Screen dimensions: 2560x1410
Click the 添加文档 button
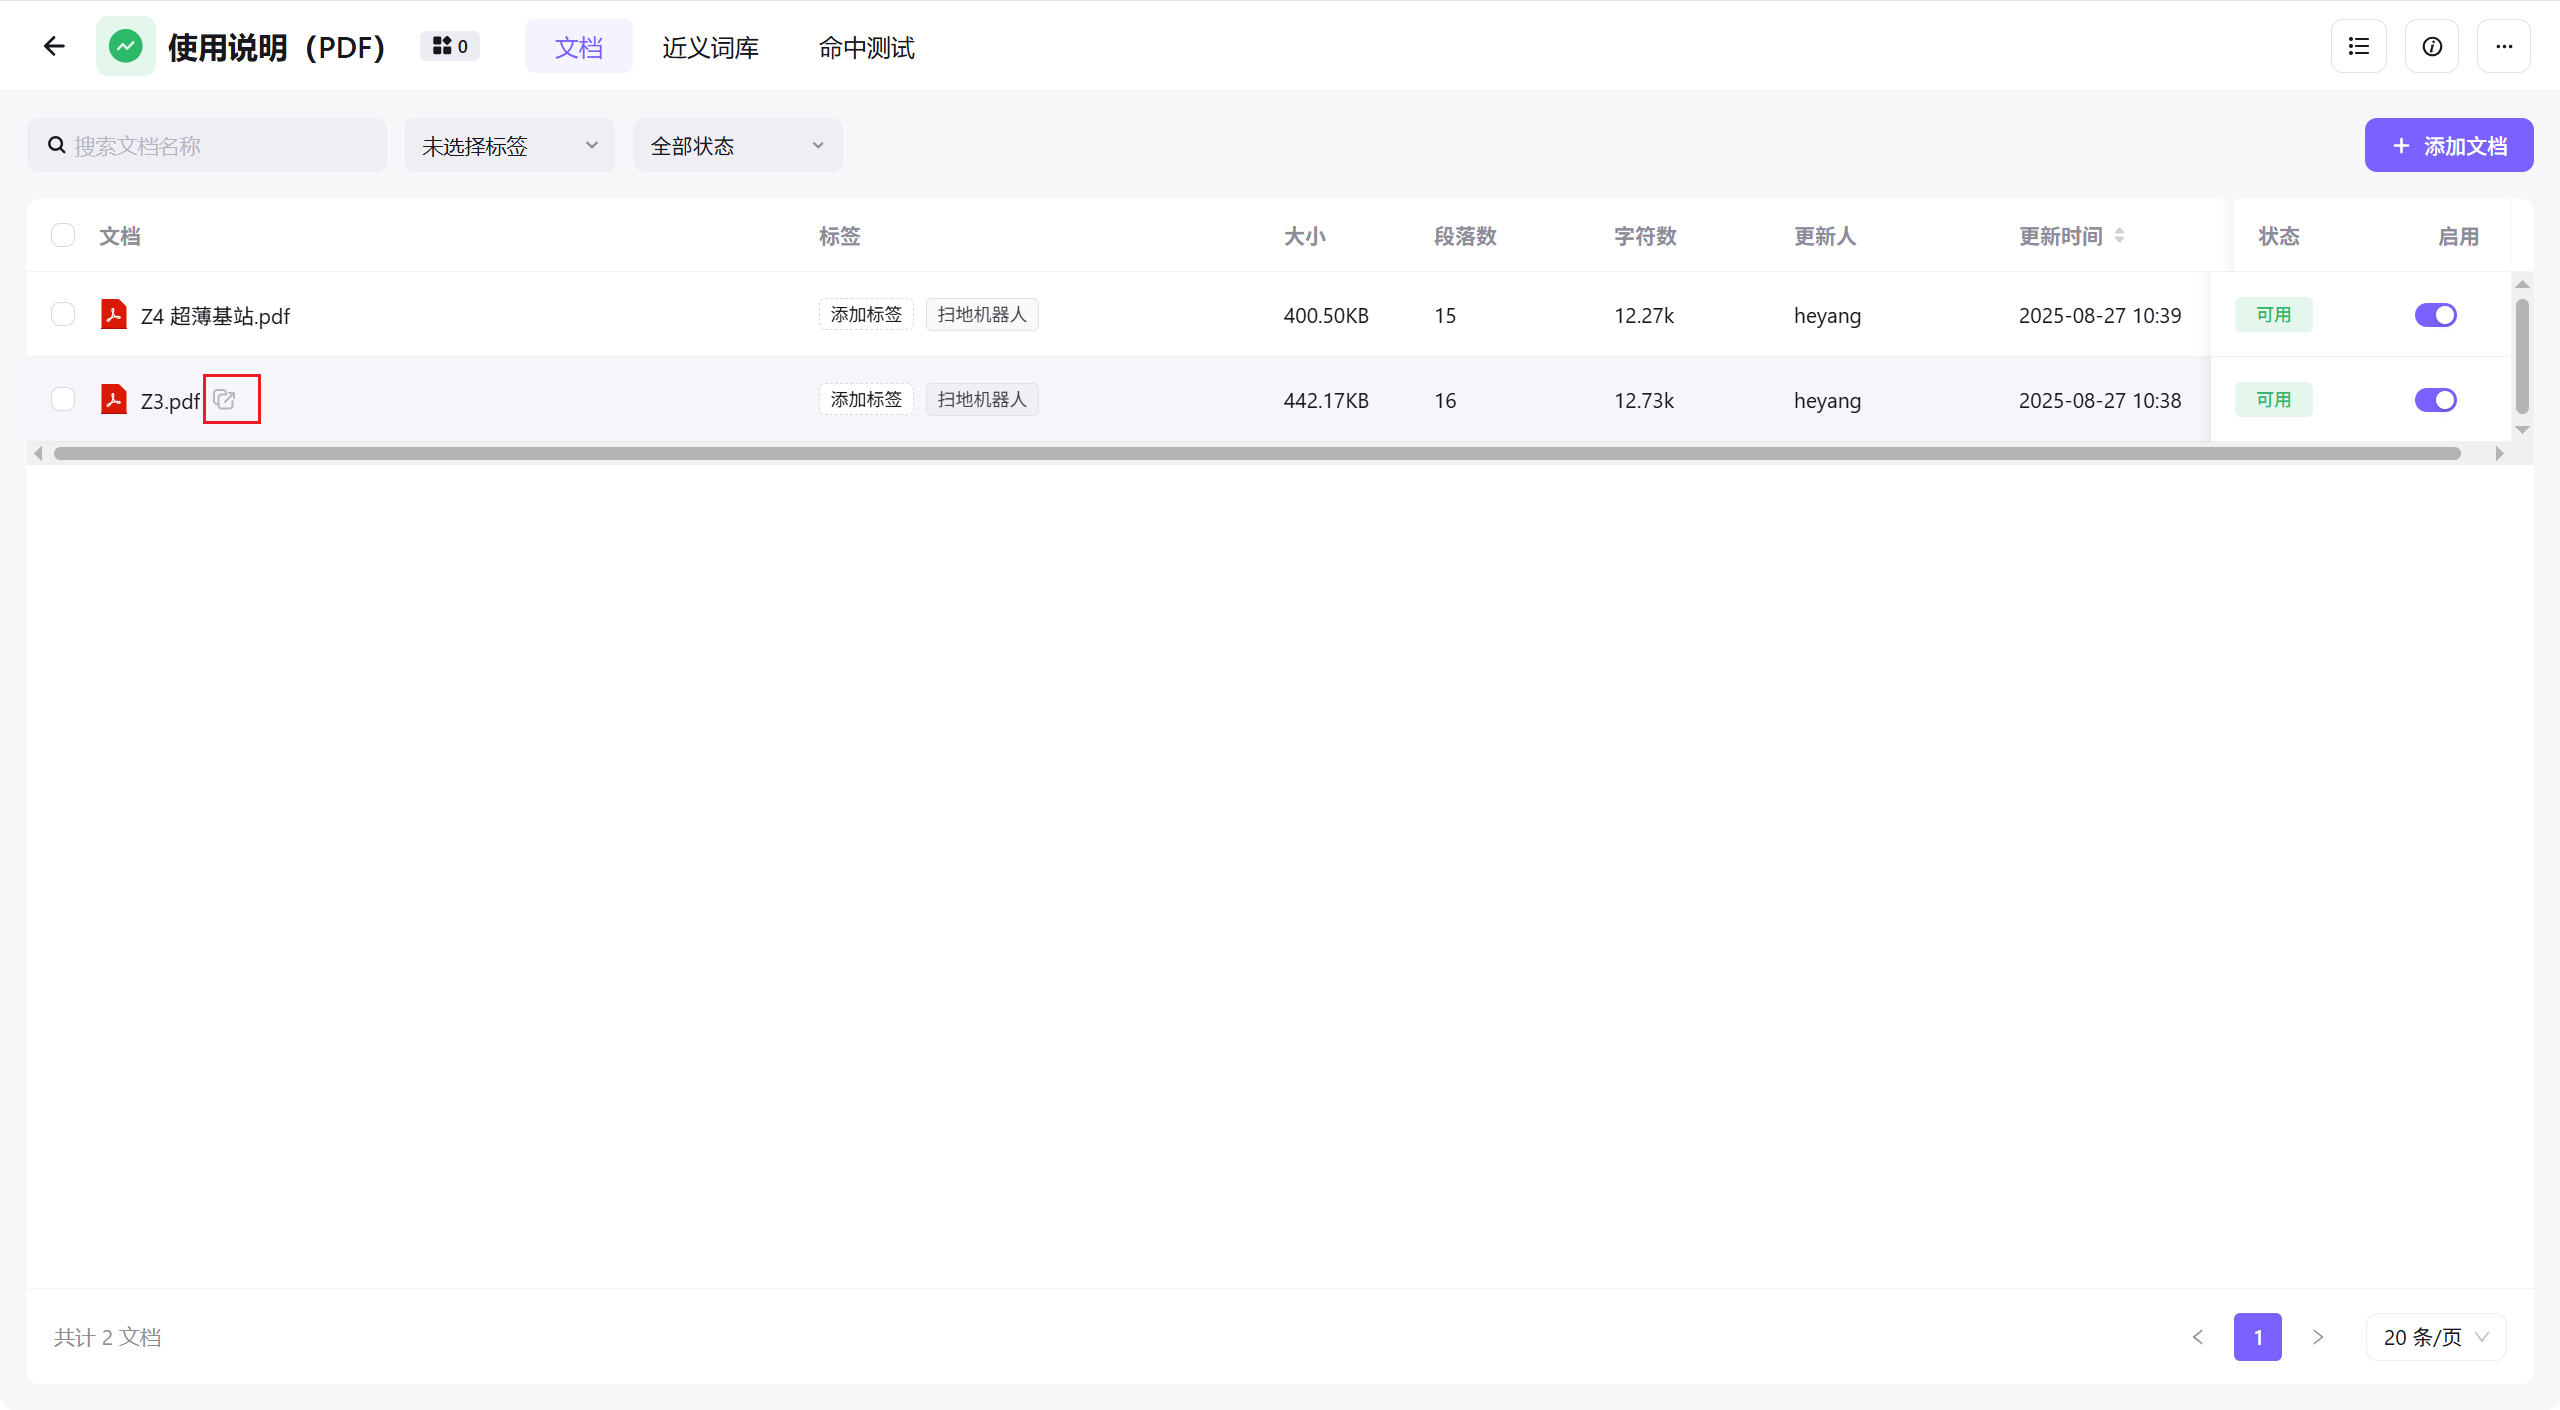2448,146
